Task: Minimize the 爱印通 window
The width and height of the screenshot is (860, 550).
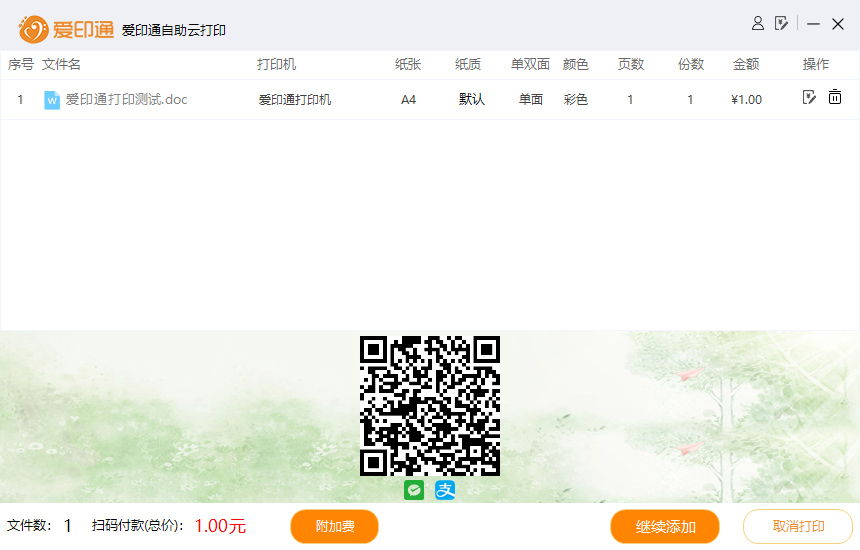Action: tap(813, 24)
